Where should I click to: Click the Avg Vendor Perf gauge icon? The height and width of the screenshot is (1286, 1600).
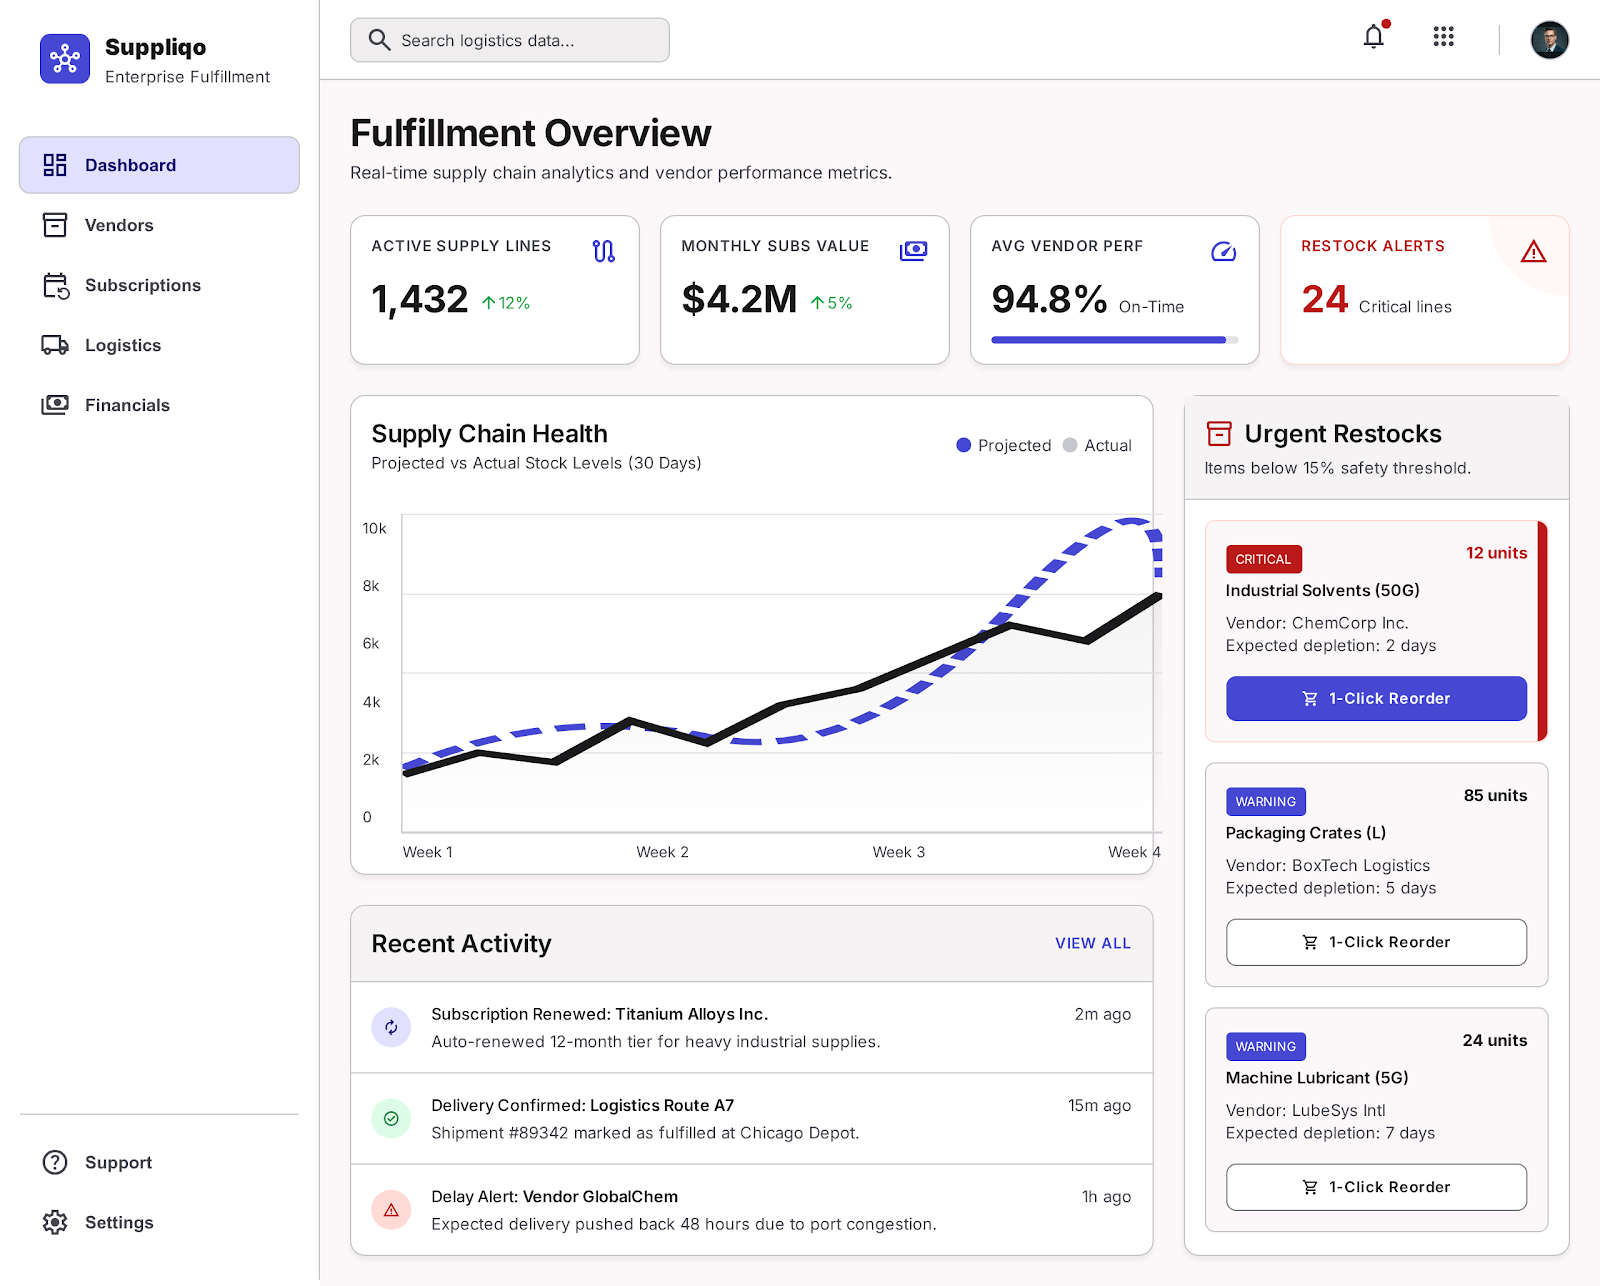pyautogui.click(x=1224, y=251)
